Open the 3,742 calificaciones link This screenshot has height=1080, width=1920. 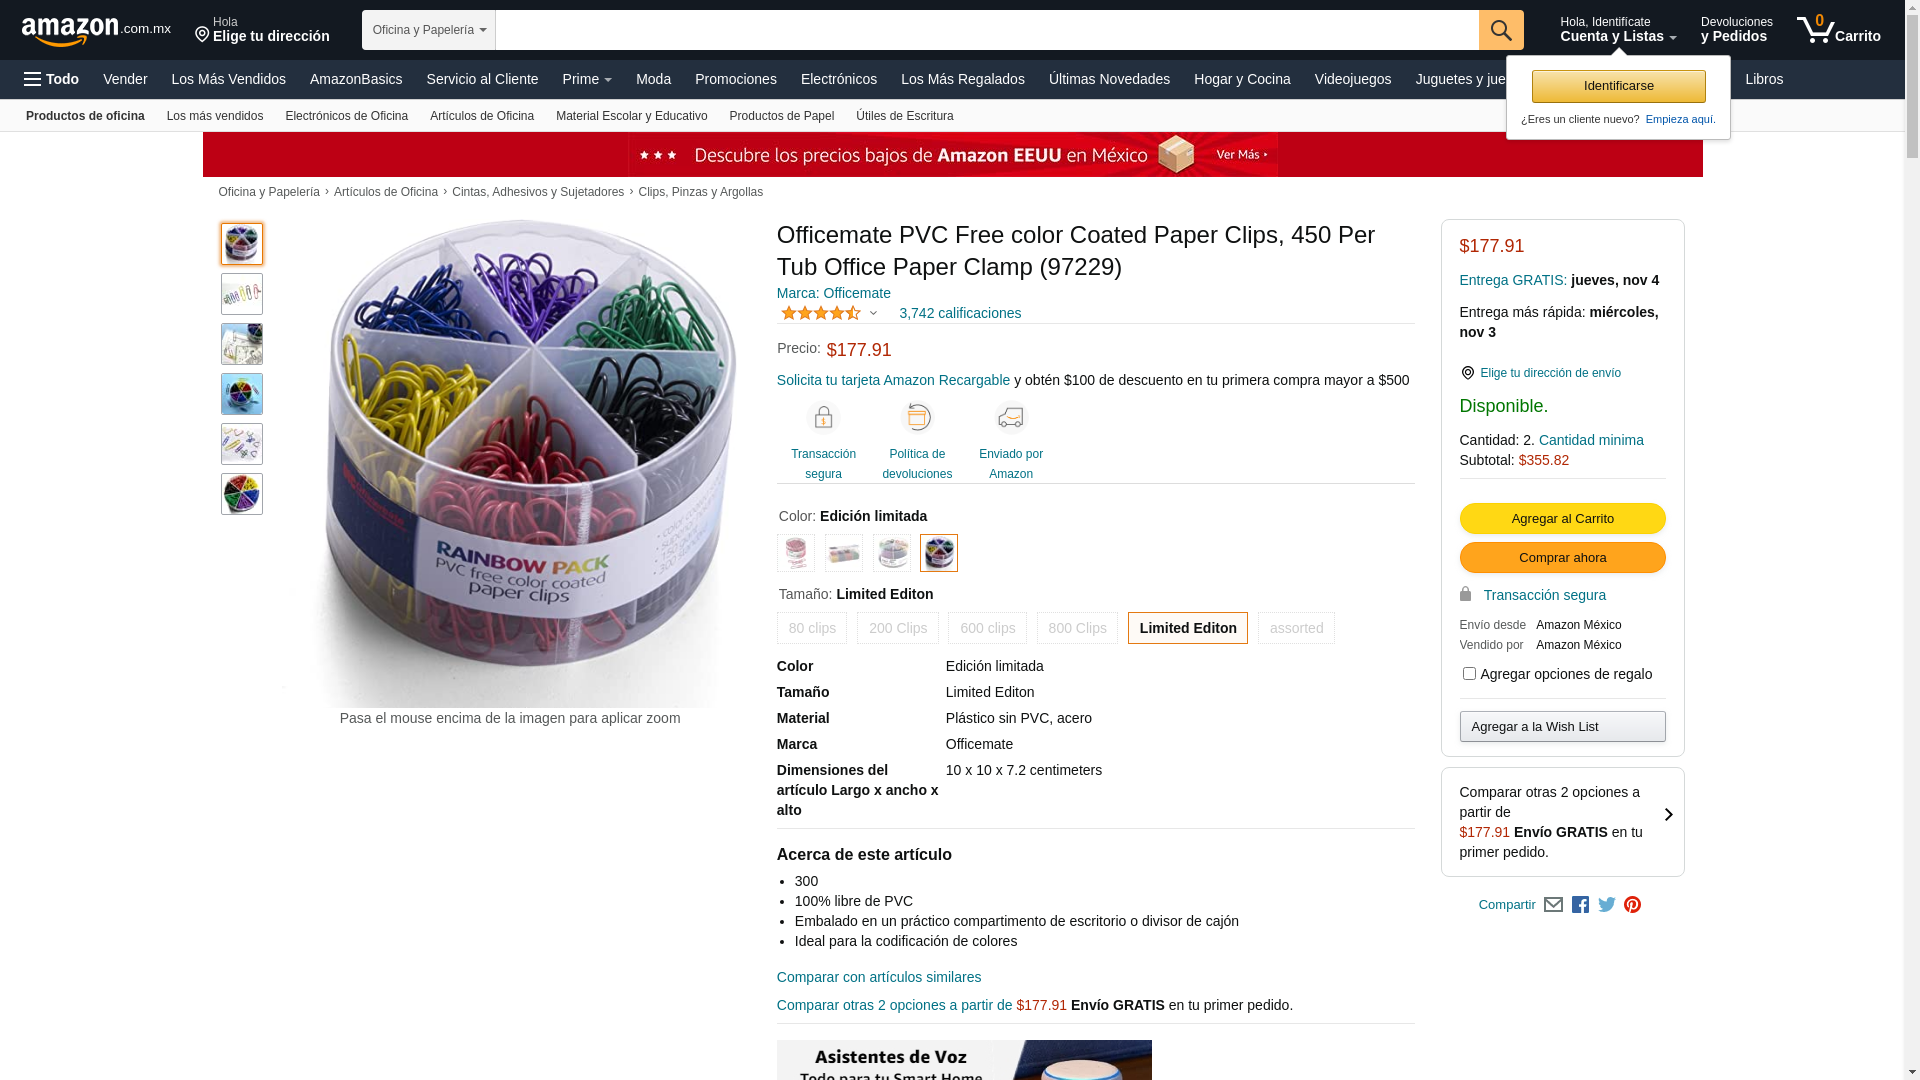pyautogui.click(x=960, y=313)
